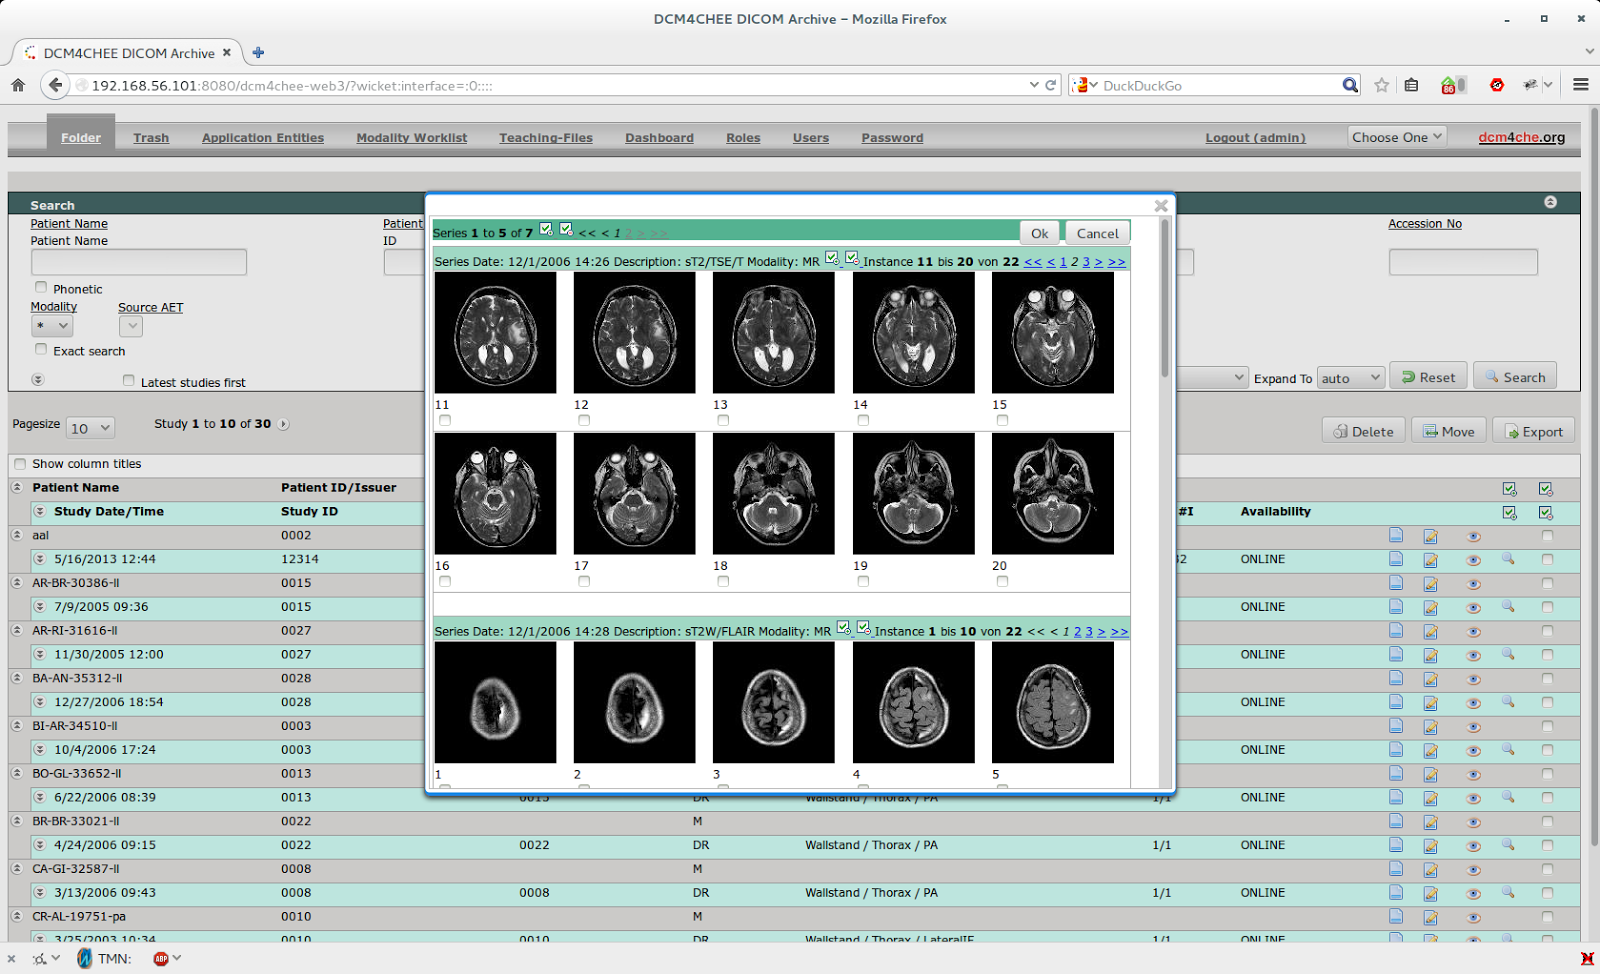Open Expand To dropdown set to auto
1600x974 pixels.
click(1351, 378)
